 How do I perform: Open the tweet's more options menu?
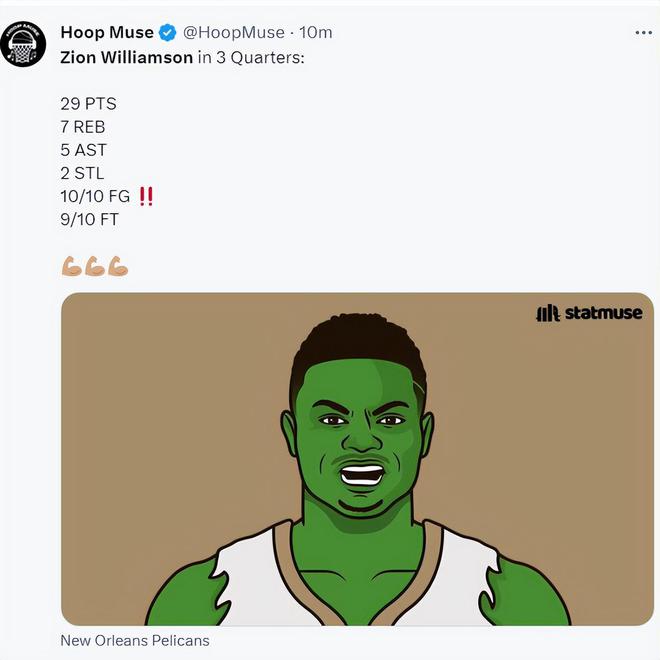coord(643,33)
